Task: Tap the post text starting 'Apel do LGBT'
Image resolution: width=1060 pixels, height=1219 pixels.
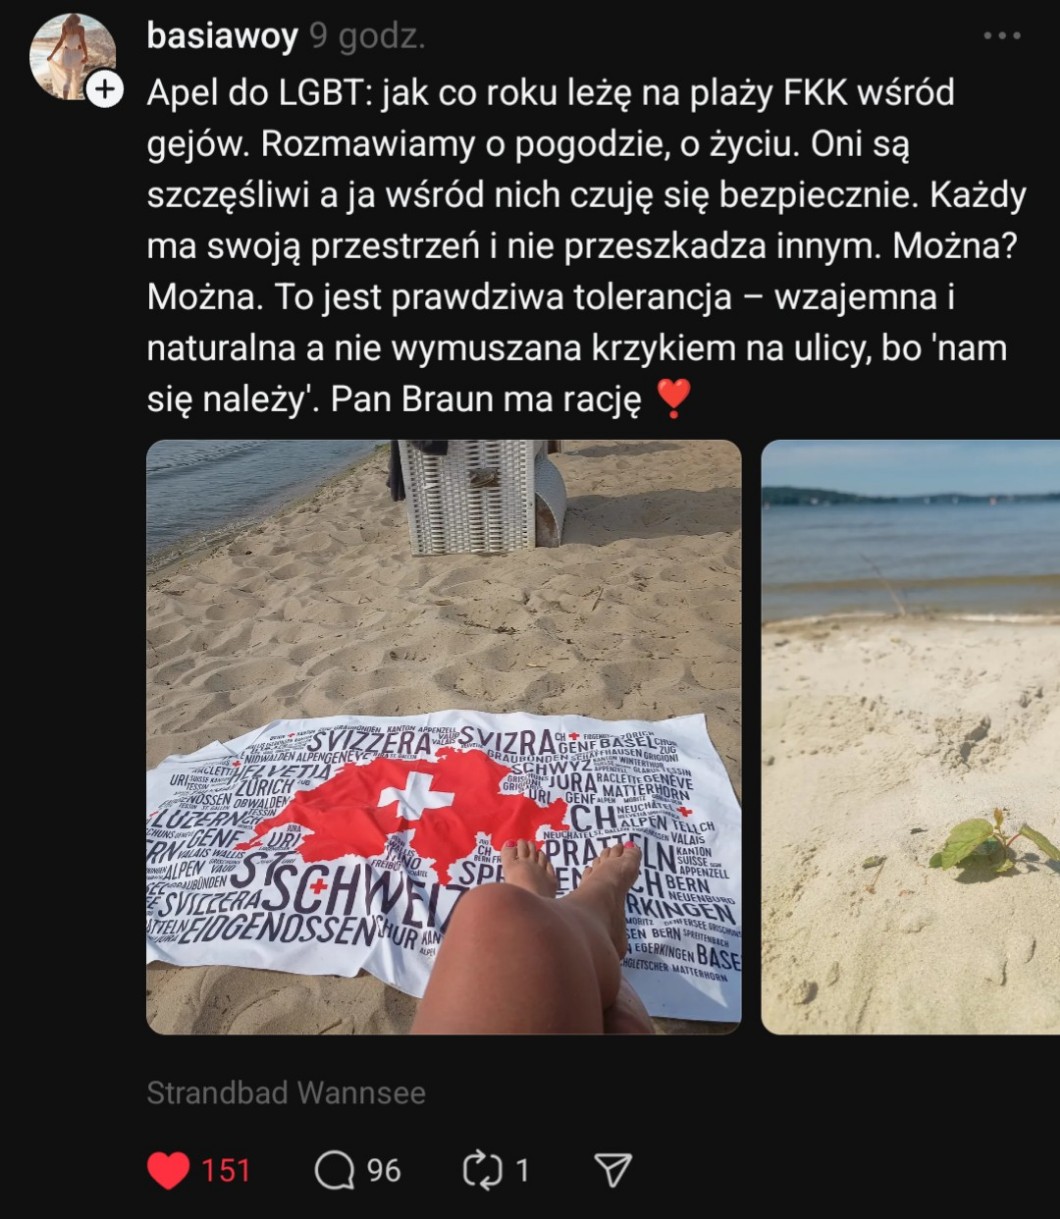Action: (x=587, y=246)
